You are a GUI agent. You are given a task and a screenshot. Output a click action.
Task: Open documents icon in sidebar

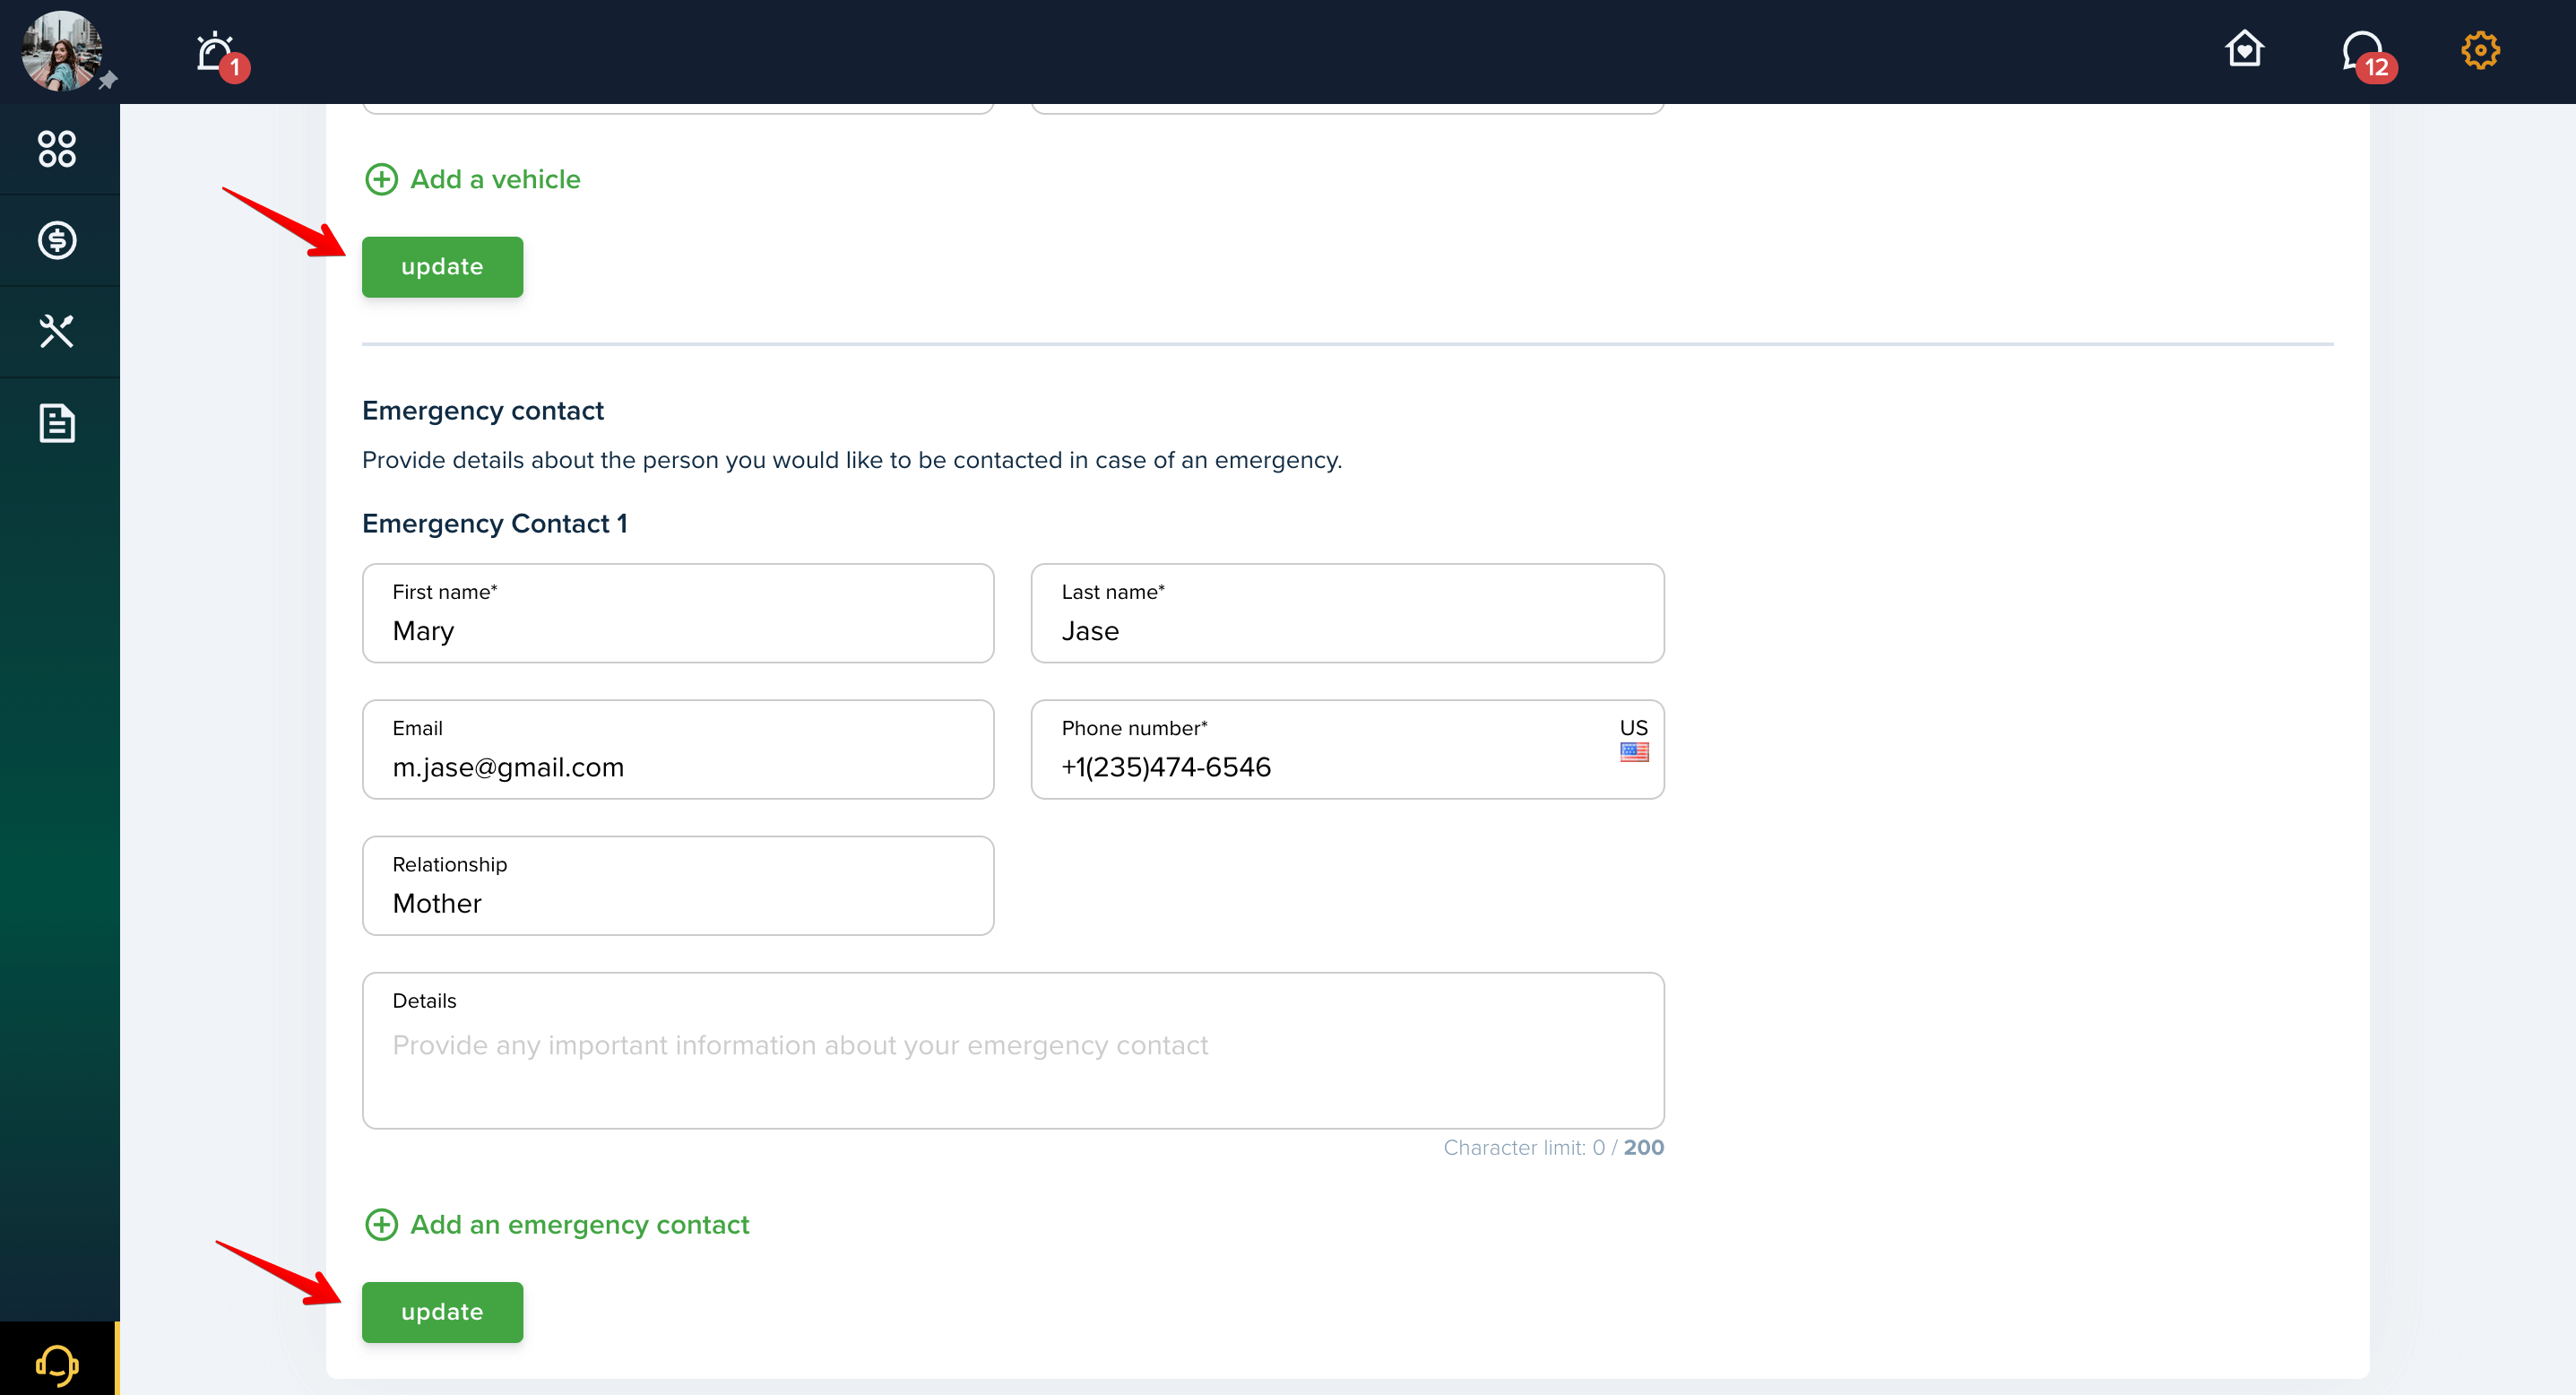pyautogui.click(x=57, y=423)
